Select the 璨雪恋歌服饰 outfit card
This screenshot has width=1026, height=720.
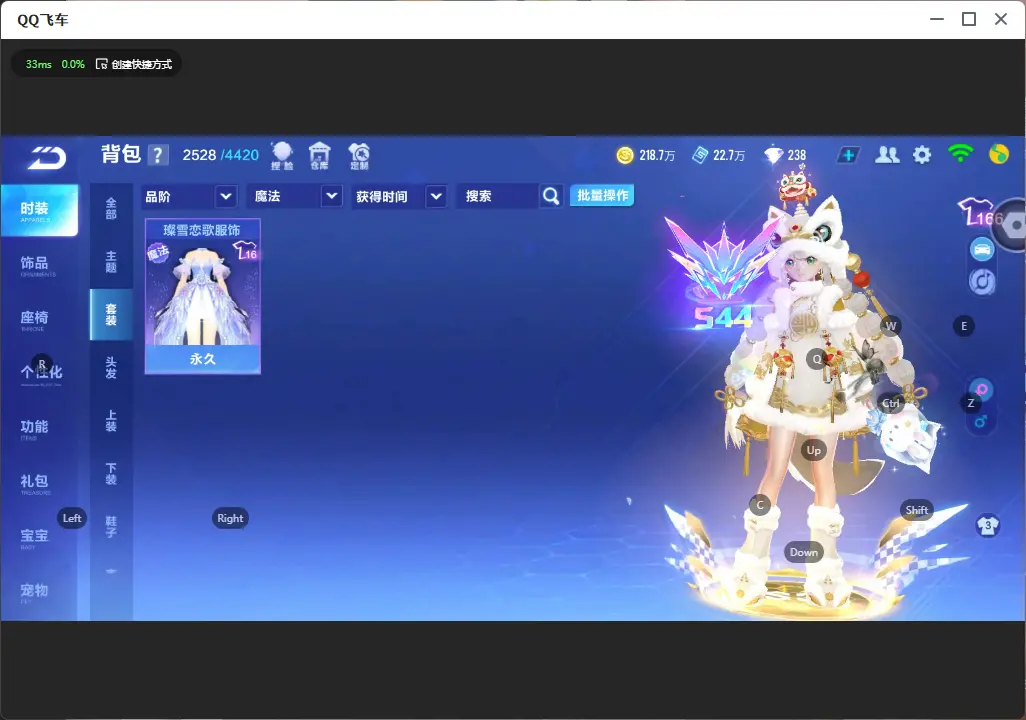[203, 297]
